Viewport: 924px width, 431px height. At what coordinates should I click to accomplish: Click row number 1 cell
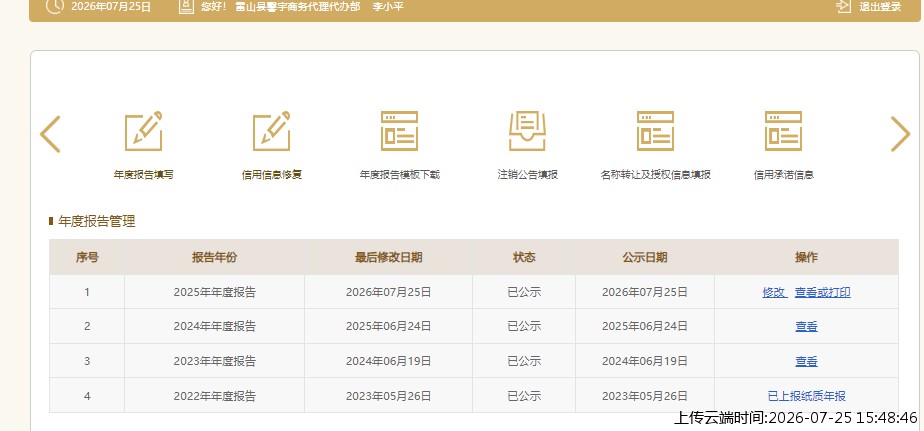87,292
